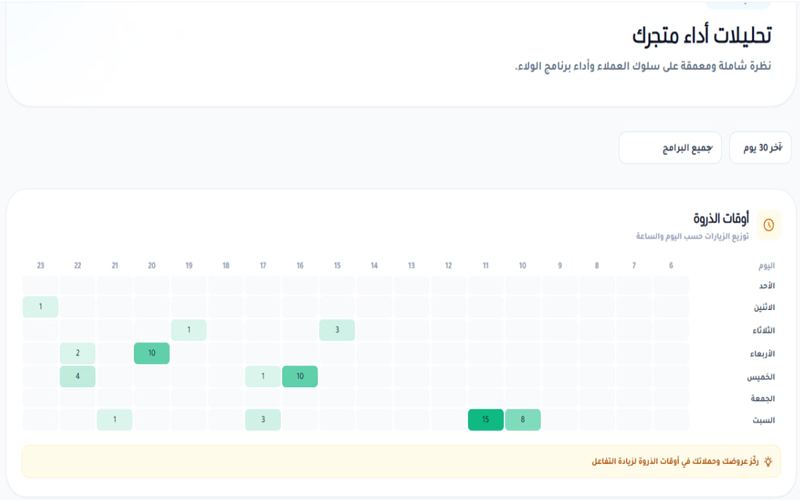Click the clock icon beside أوقات الذروة
This screenshot has height=500, width=800.
point(768,225)
